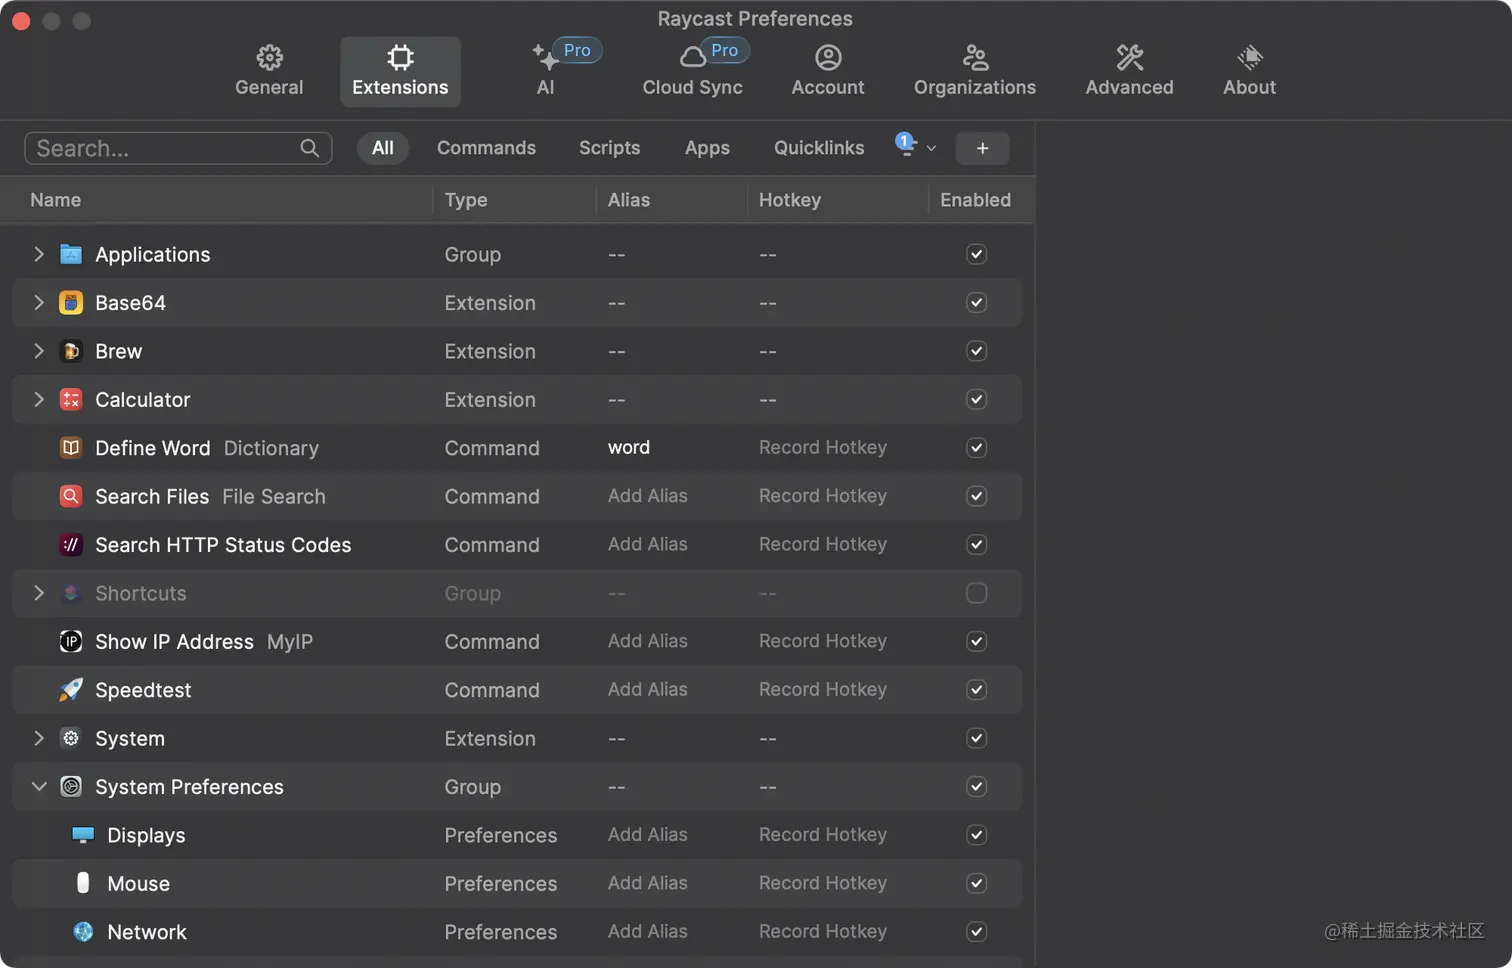Filter list by Commands

[x=486, y=148]
